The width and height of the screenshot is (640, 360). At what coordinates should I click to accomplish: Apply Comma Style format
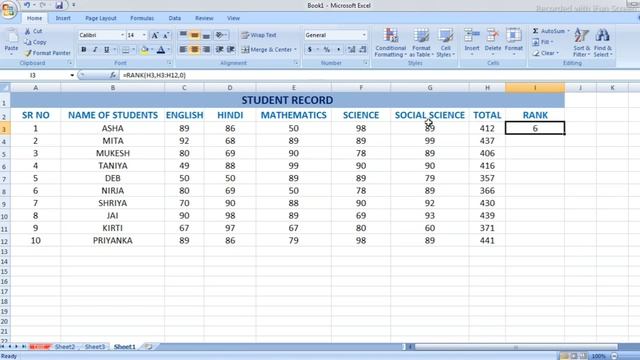(338, 50)
